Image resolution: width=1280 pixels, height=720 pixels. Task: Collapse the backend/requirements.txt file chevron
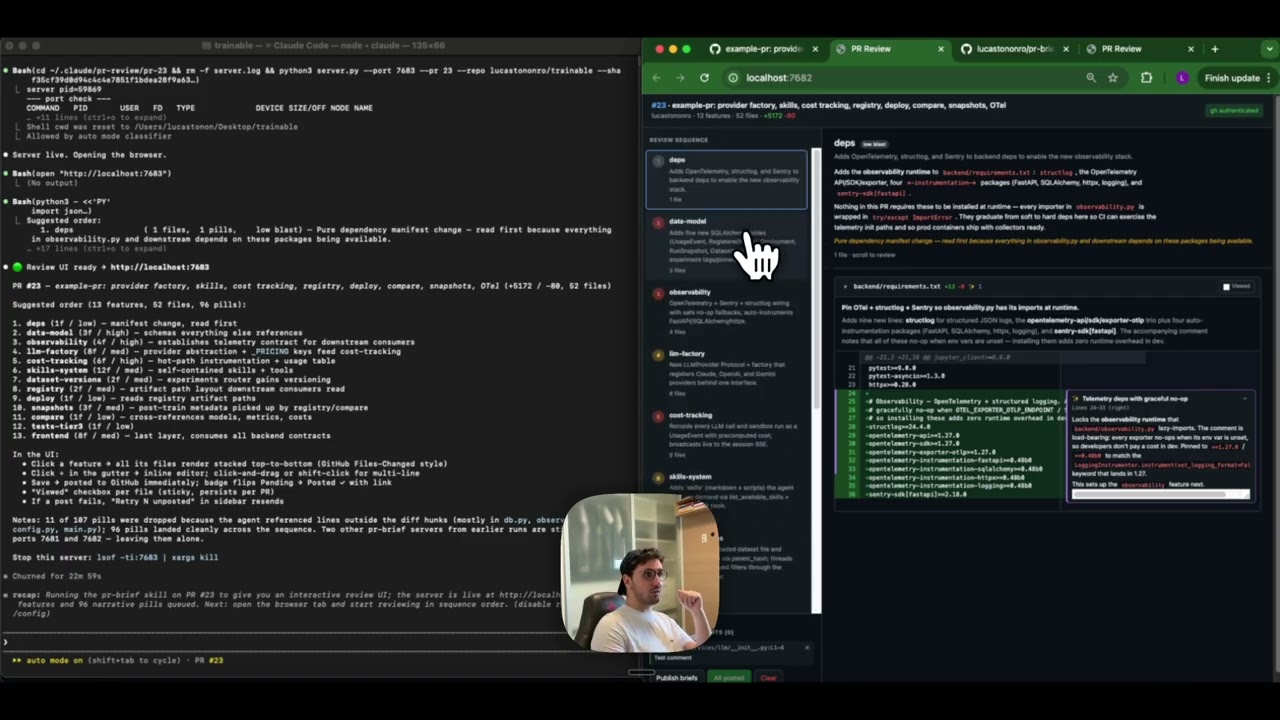point(846,287)
